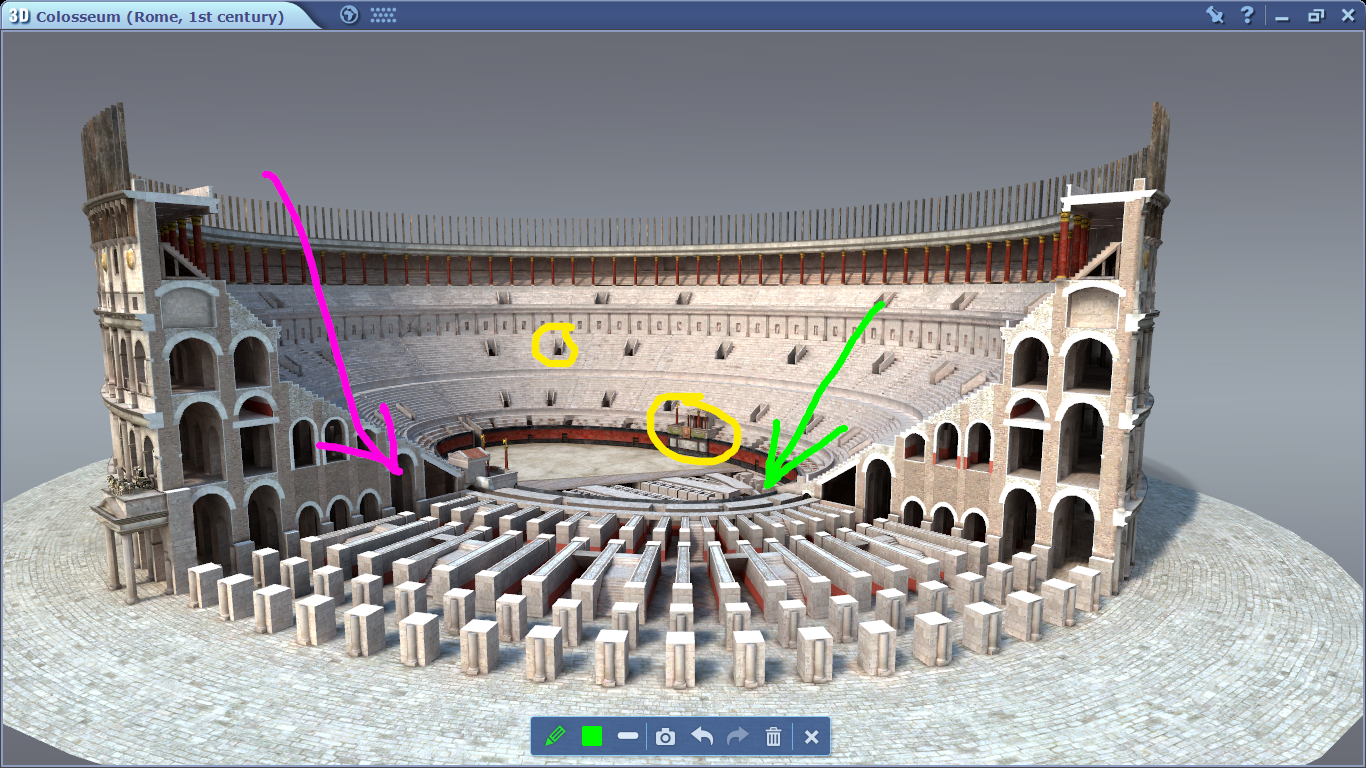Open the line thickness selector
This screenshot has width=1366, height=768.
pos(628,737)
